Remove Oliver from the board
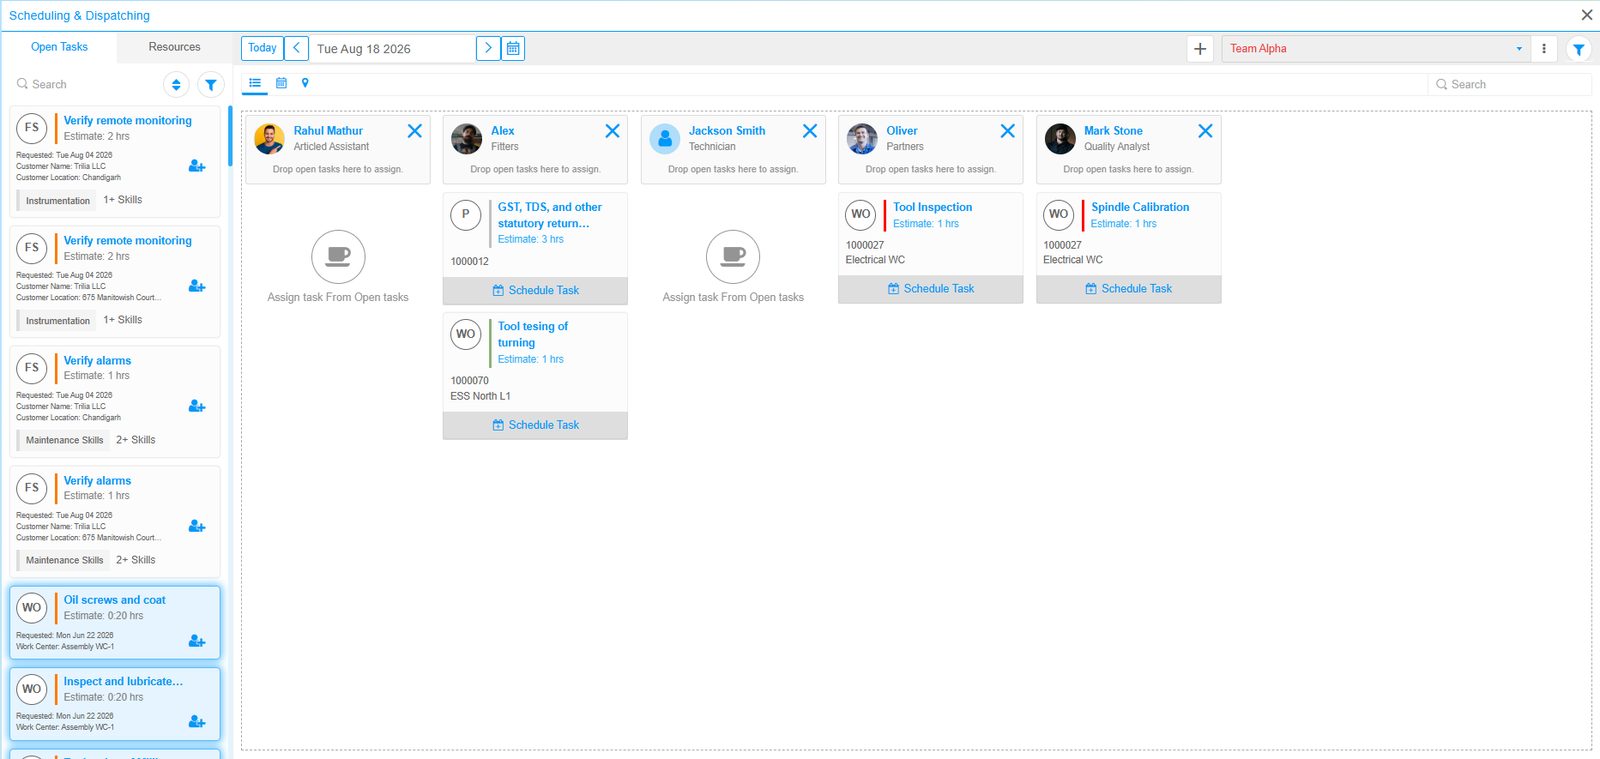The height and width of the screenshot is (759, 1600). point(1008,131)
